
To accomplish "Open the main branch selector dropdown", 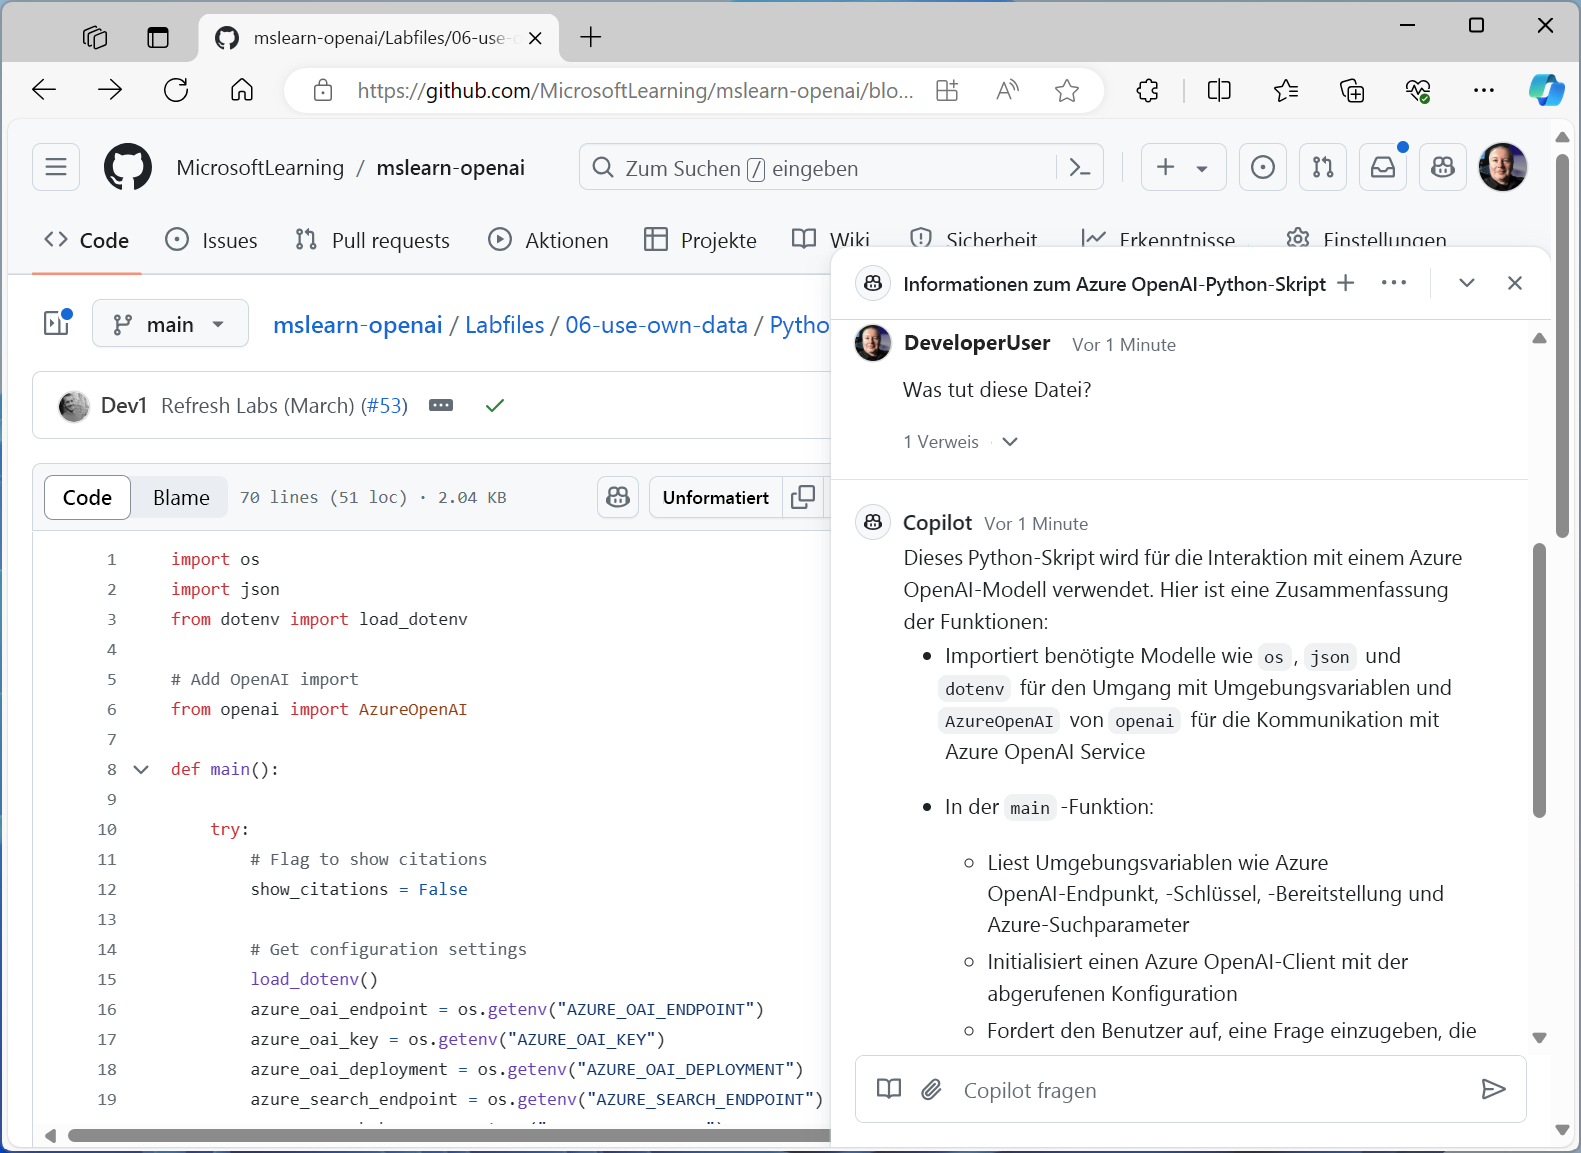I will tap(170, 323).
